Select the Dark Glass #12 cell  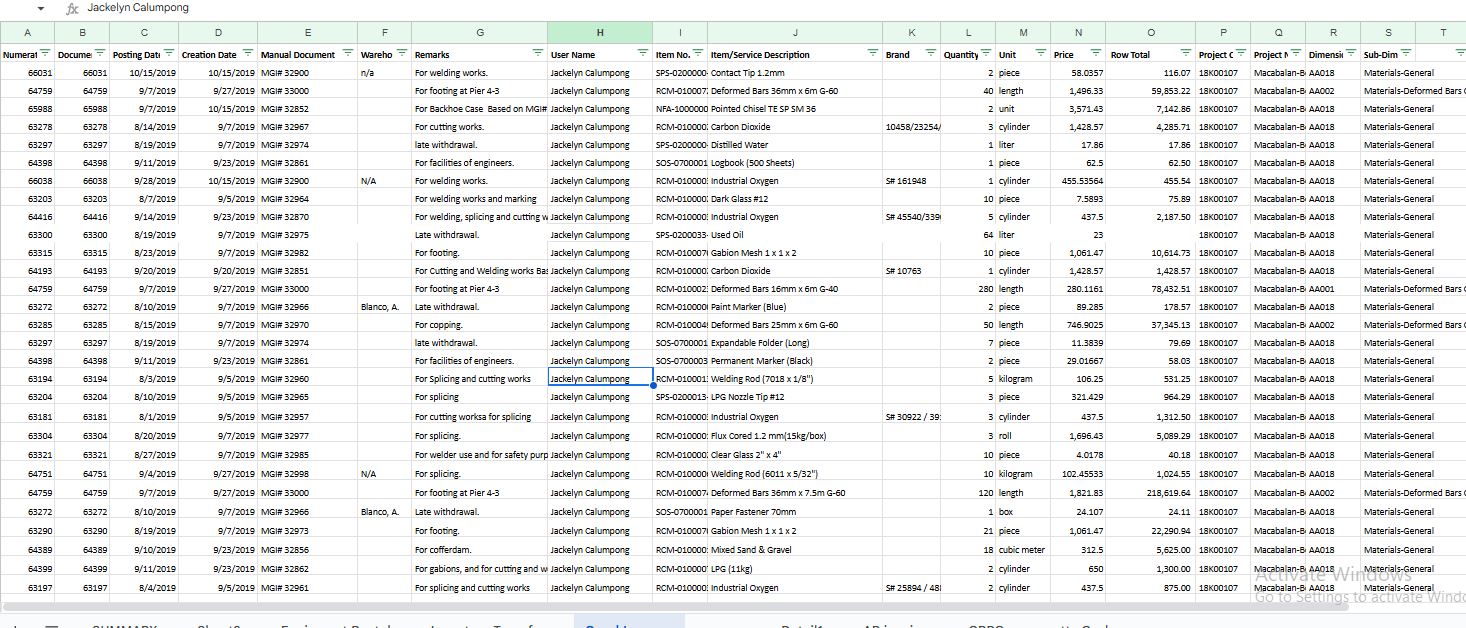(x=795, y=199)
